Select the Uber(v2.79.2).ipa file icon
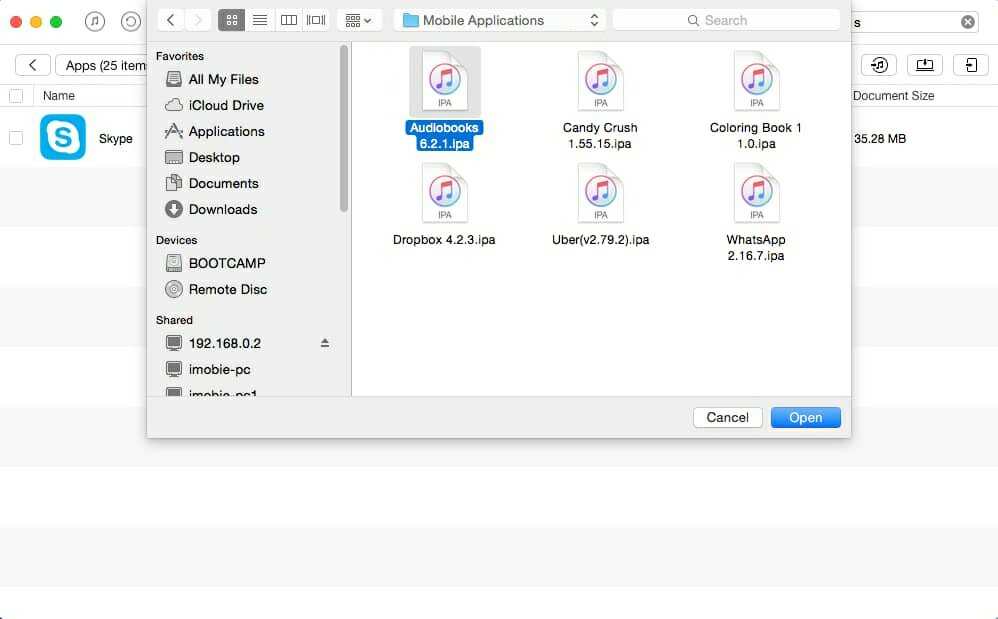 (600, 193)
